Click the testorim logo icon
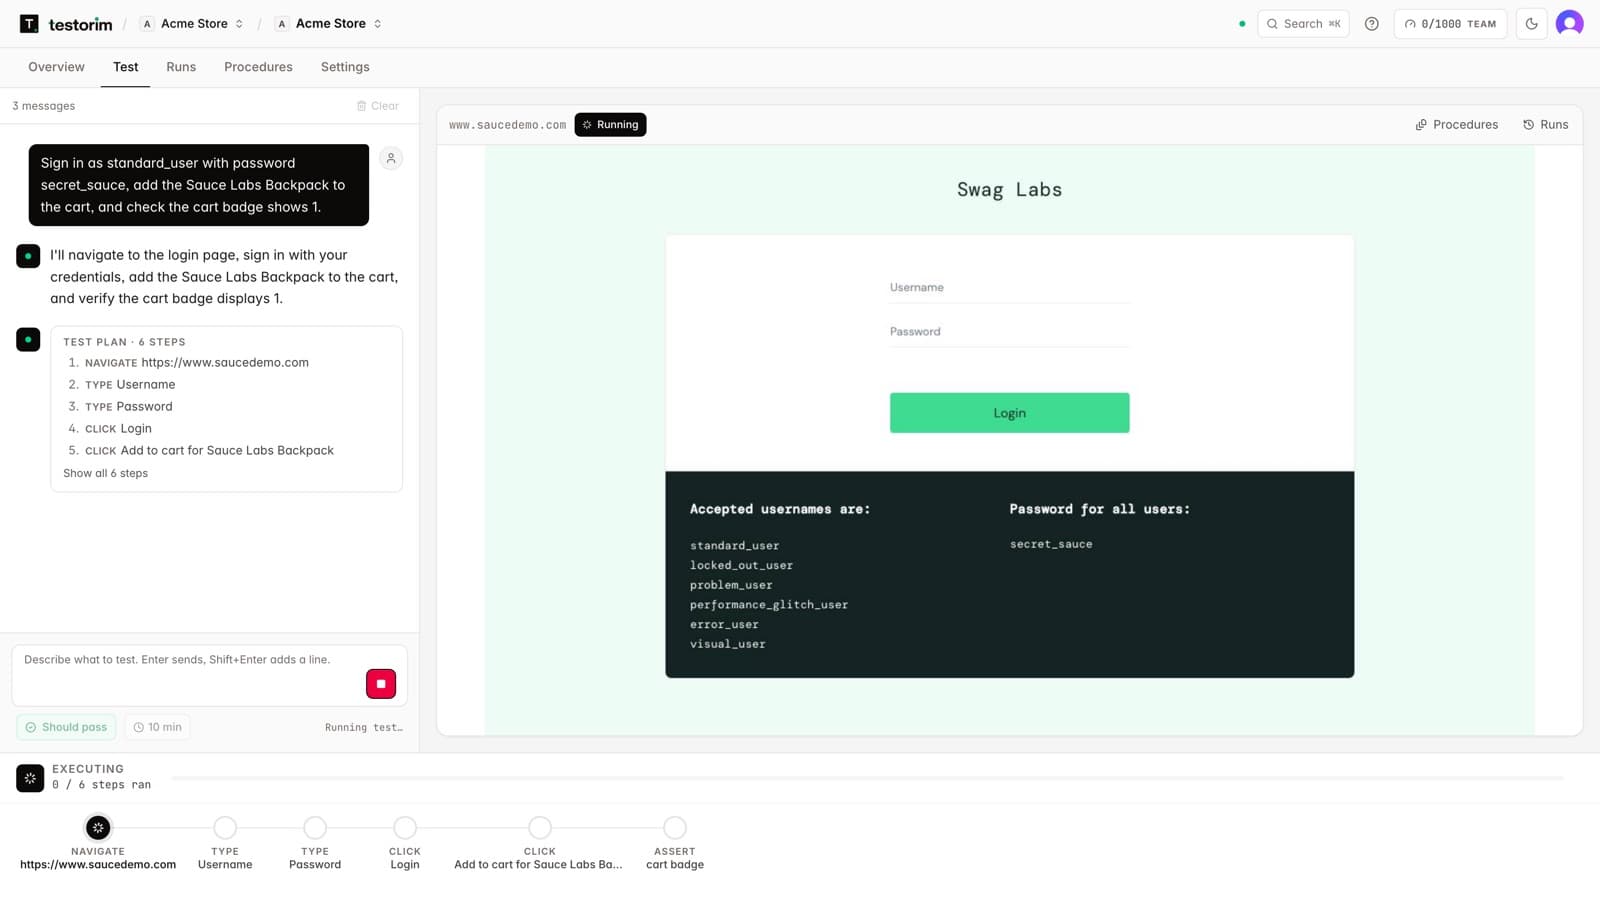 click(29, 24)
